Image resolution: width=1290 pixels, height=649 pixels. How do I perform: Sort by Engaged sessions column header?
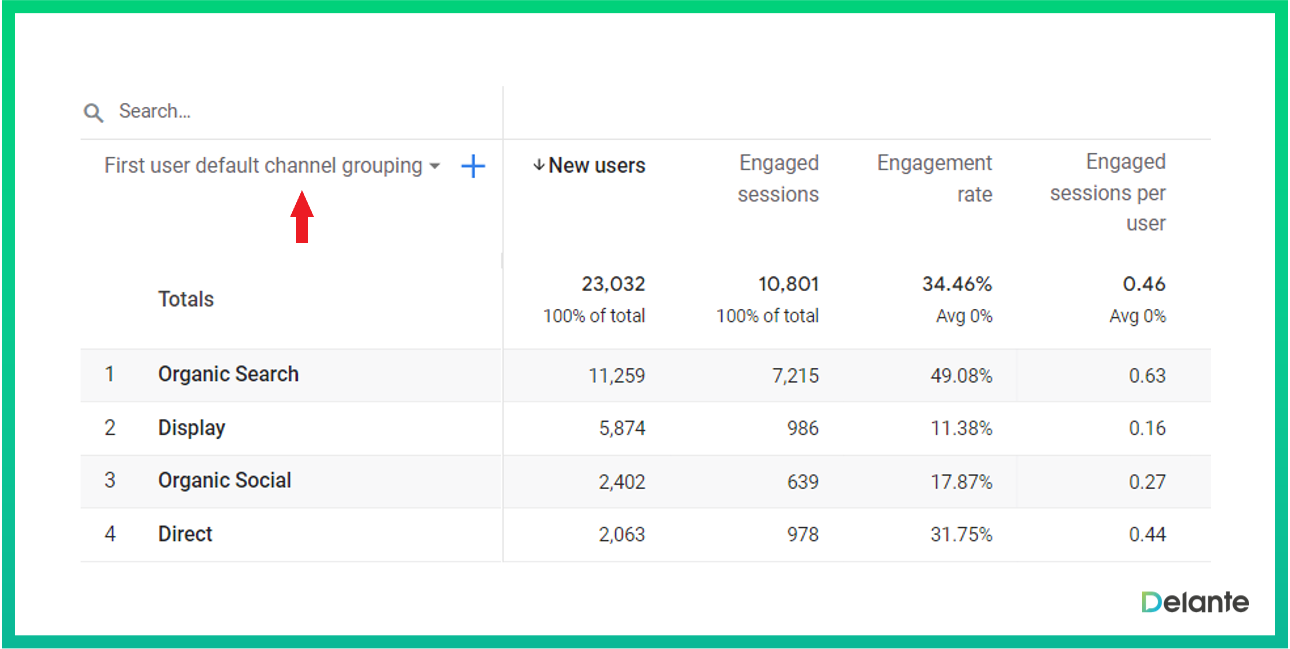tap(778, 179)
